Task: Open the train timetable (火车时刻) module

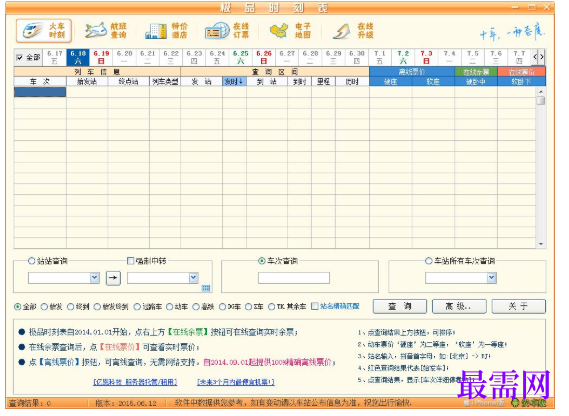Action: (44, 31)
